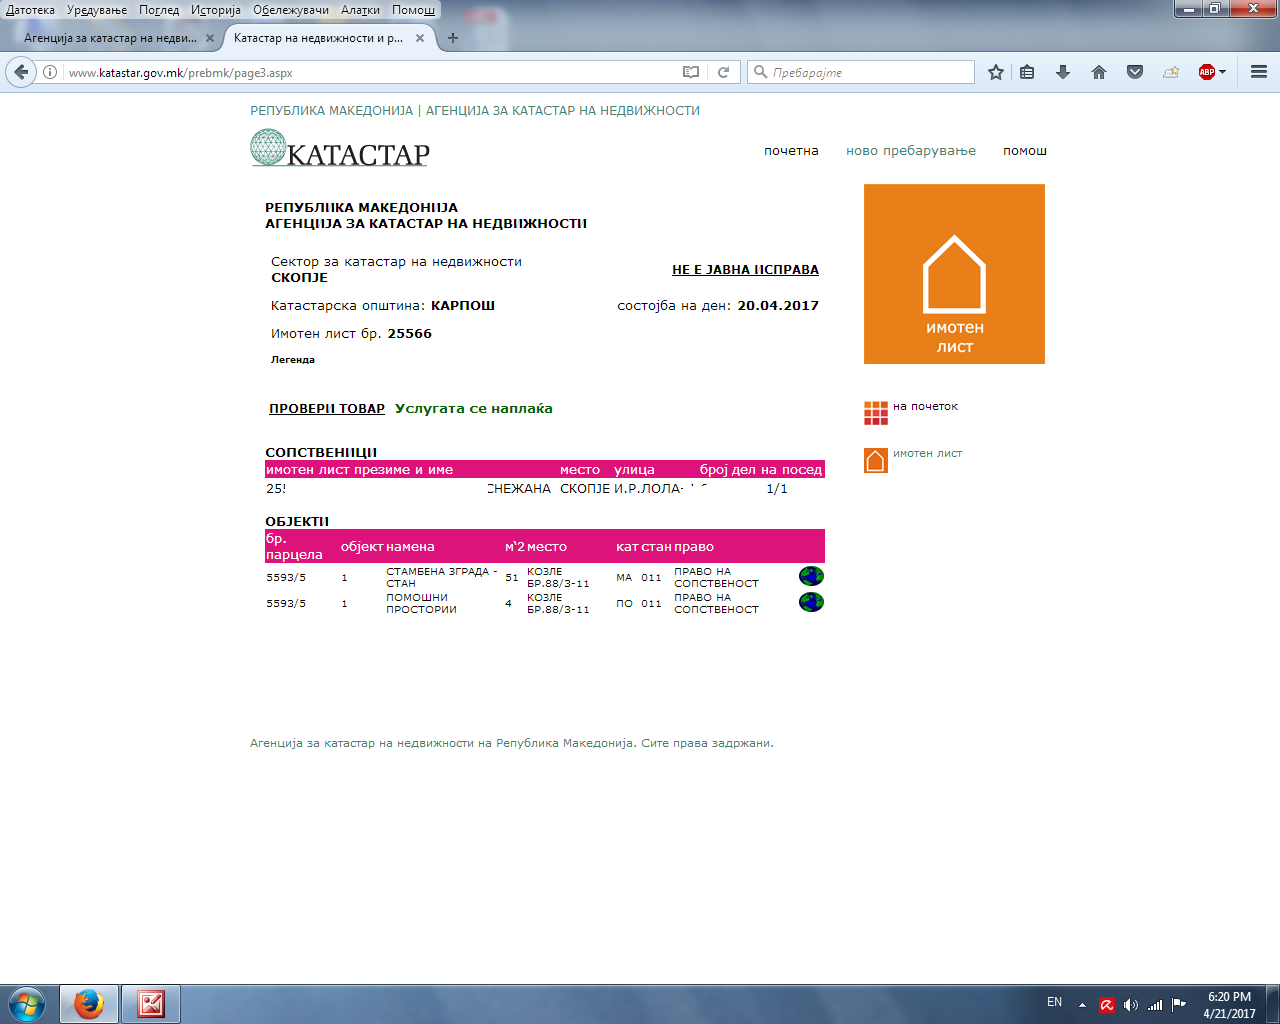Click the globe icon for СТАМБЕНА ЗГРАДА row
Image resolution: width=1280 pixels, height=1024 pixels.
pos(811,576)
